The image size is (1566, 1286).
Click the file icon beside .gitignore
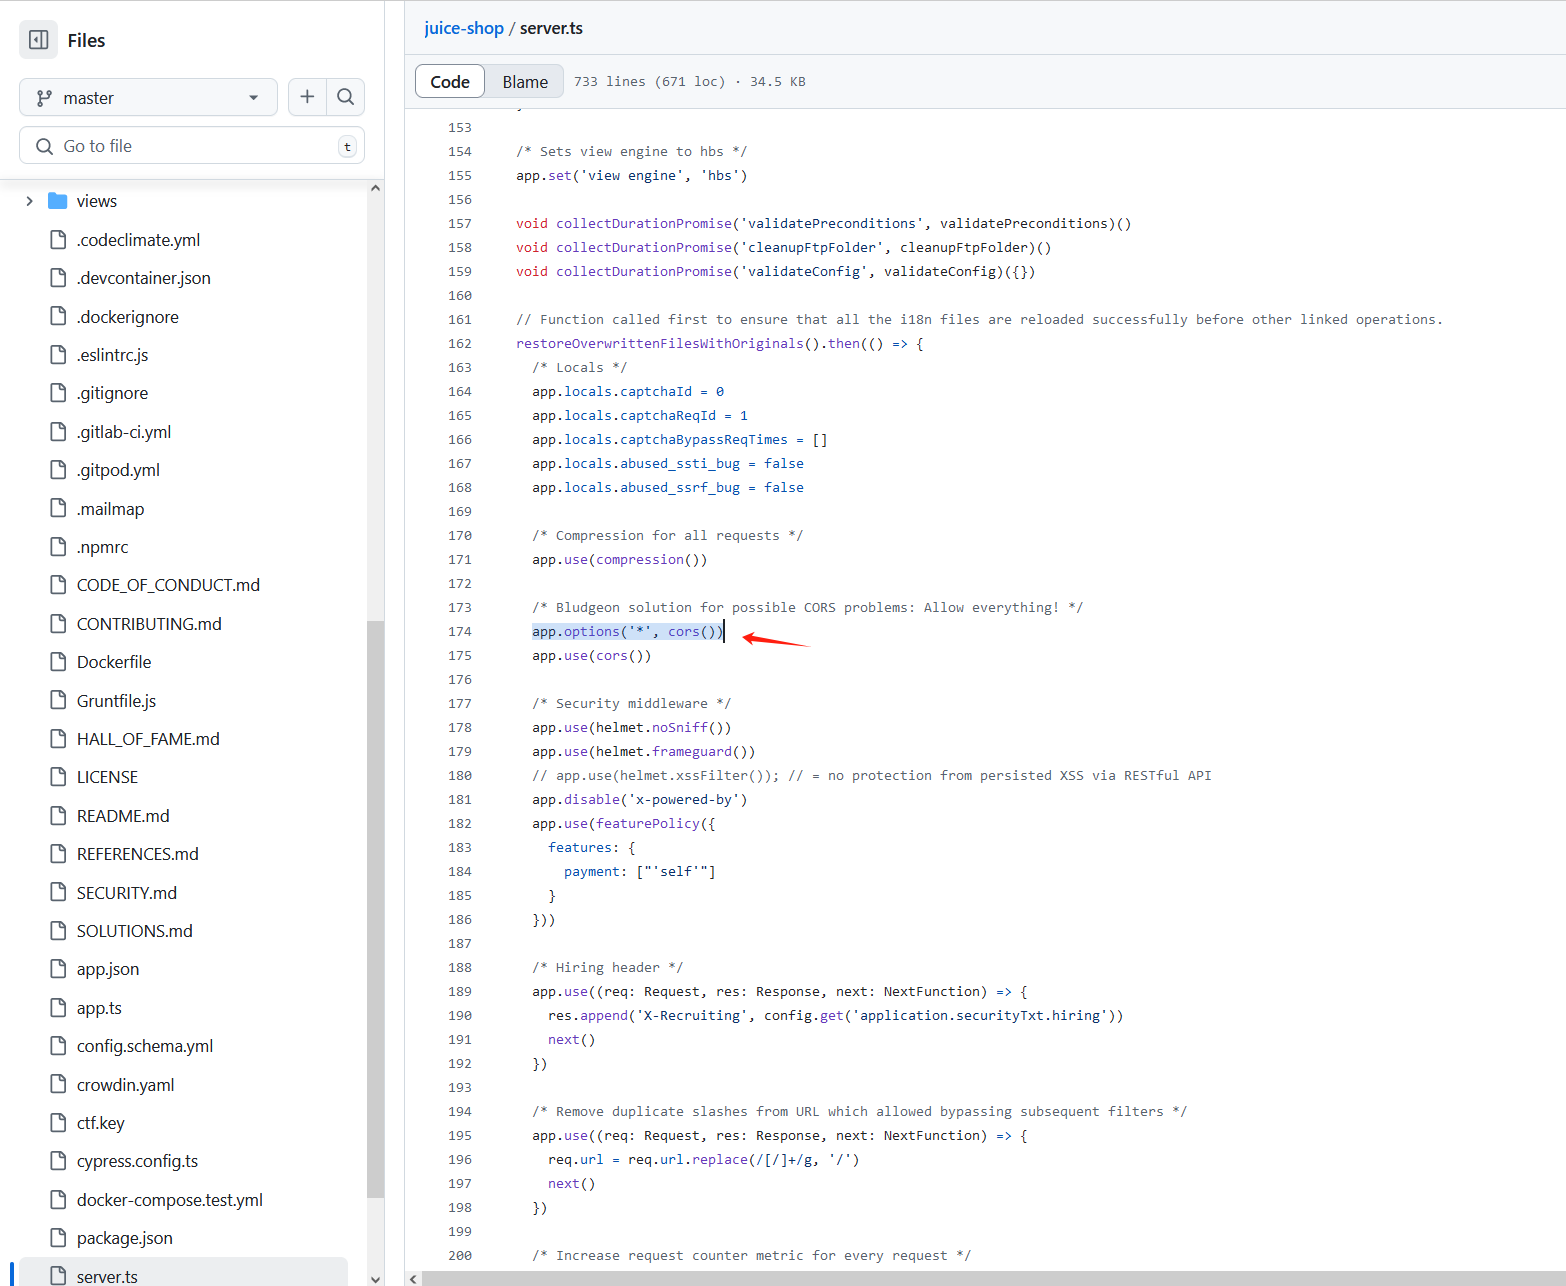(58, 393)
